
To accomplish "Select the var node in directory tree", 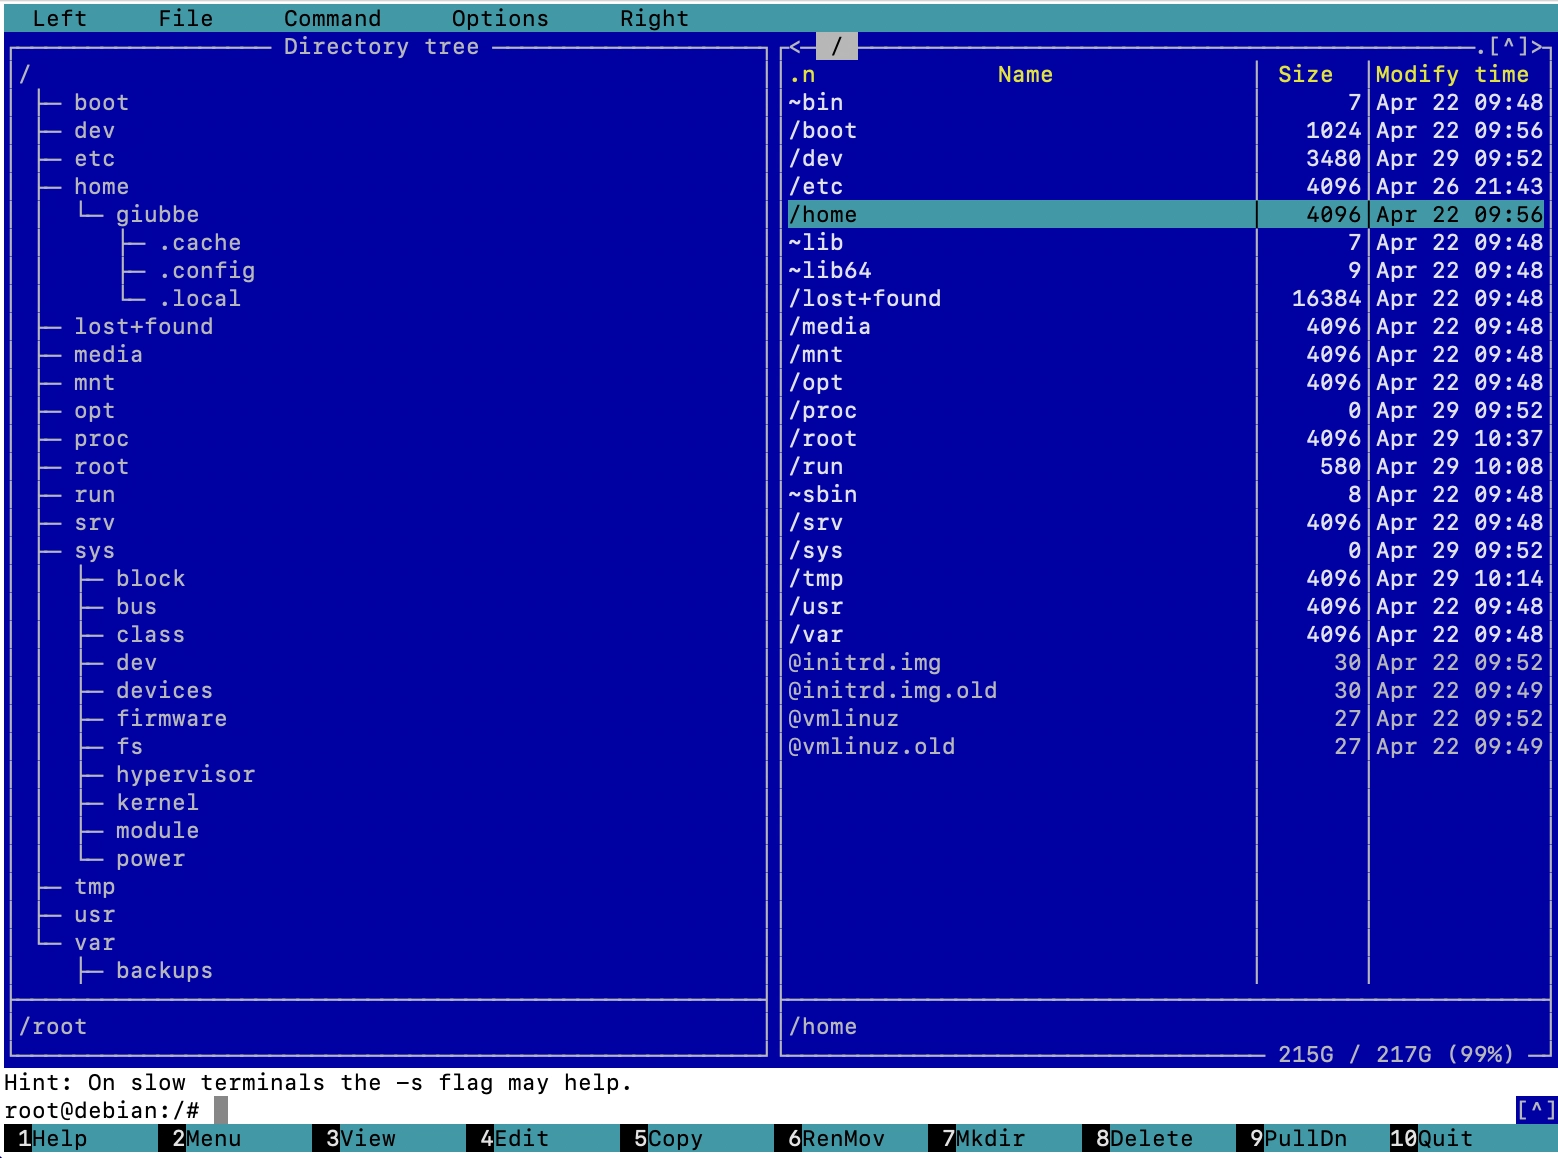I will (x=94, y=943).
